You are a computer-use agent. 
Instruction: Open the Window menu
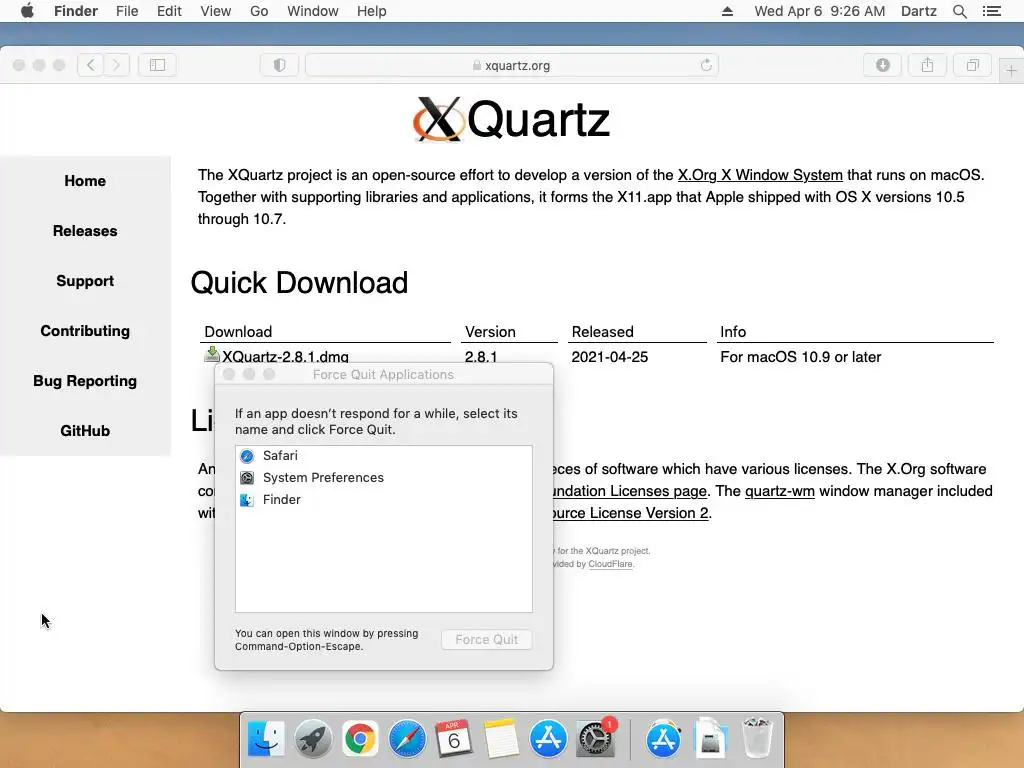tap(313, 11)
